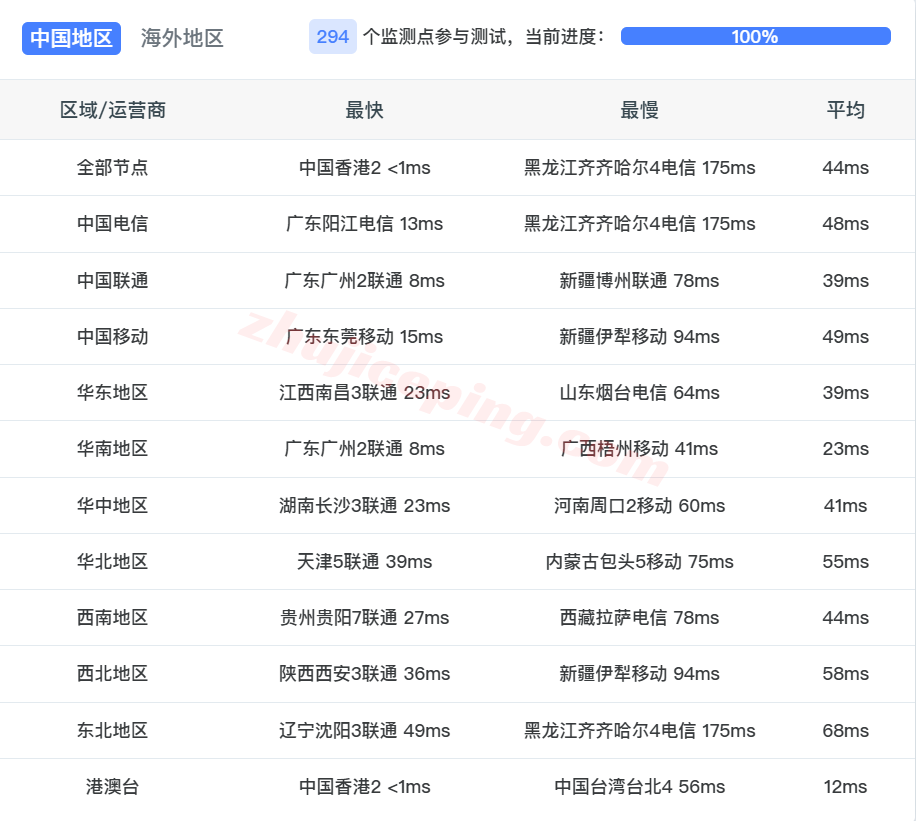Click 江西南昌3联通 23ms cell
This screenshot has height=821, width=916.
point(365,393)
